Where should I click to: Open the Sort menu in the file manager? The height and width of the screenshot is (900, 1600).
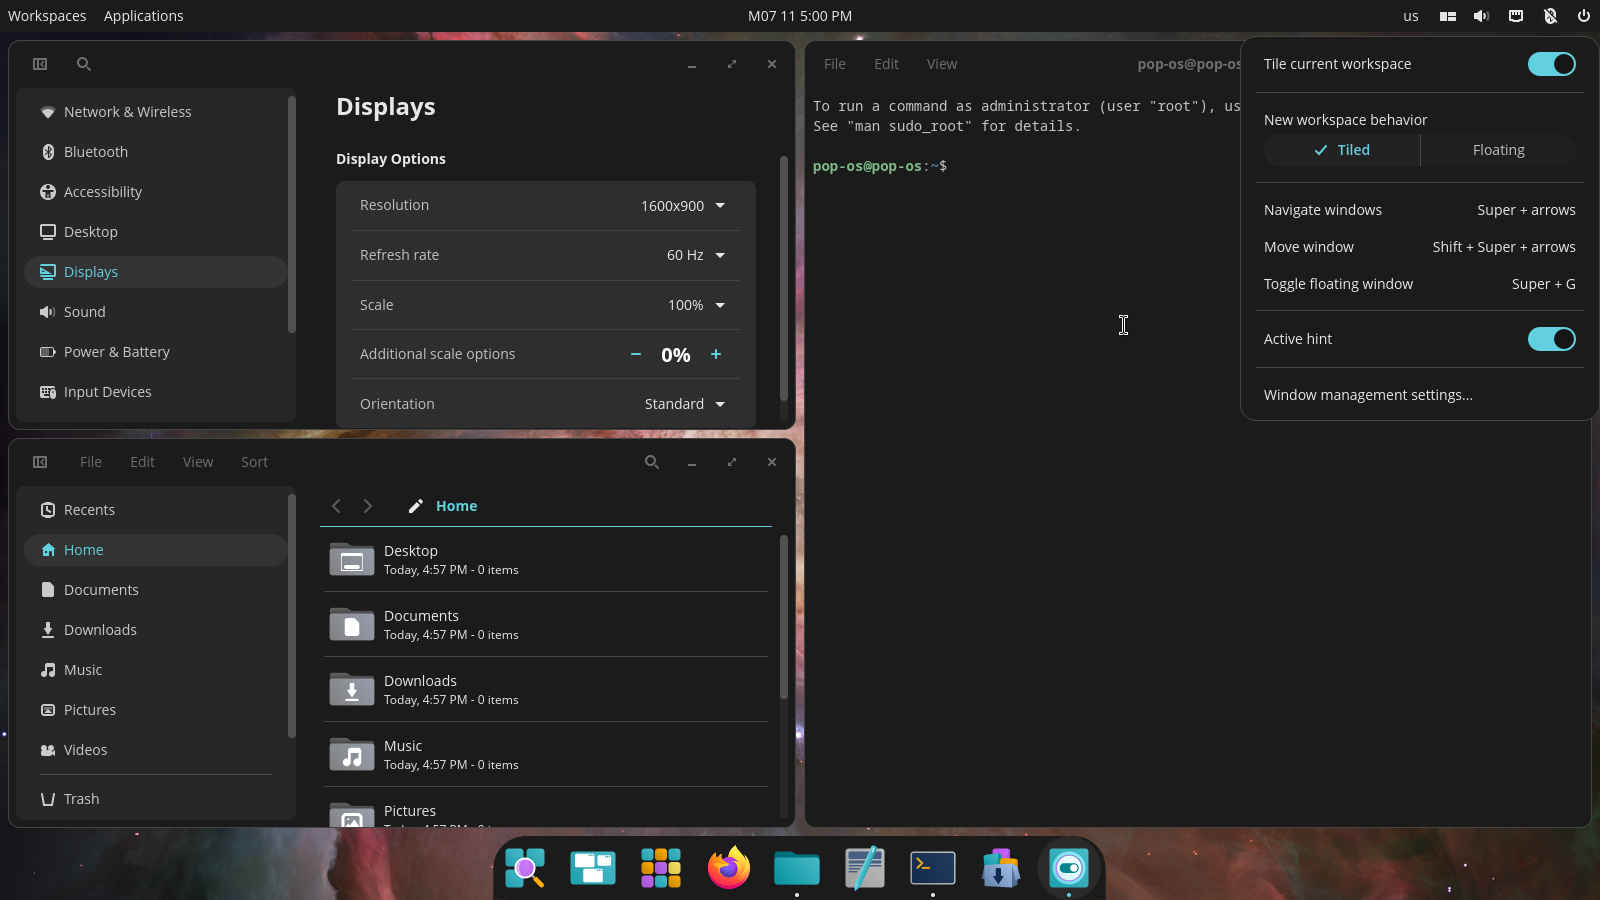[x=254, y=462]
